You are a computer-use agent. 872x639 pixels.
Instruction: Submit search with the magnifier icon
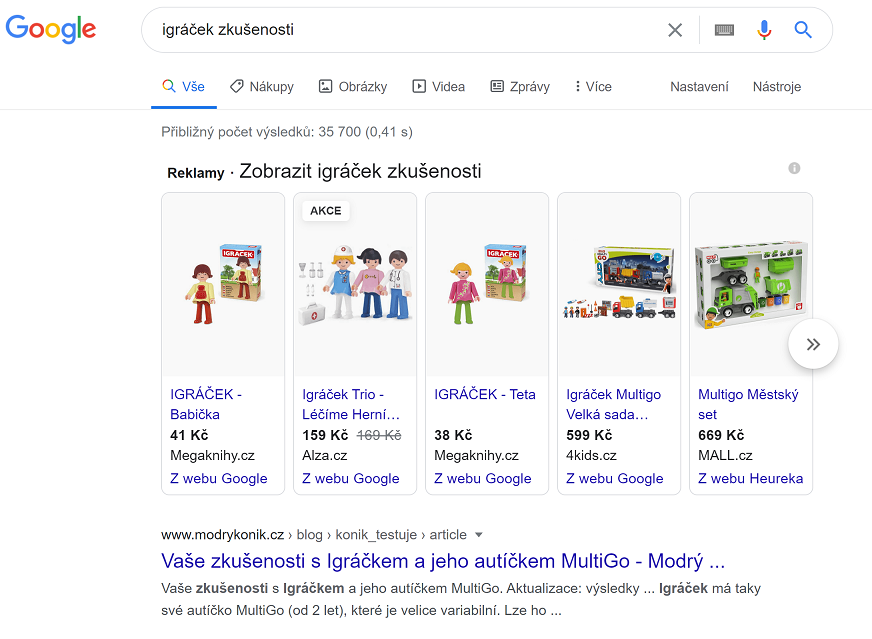pyautogui.click(x=803, y=29)
